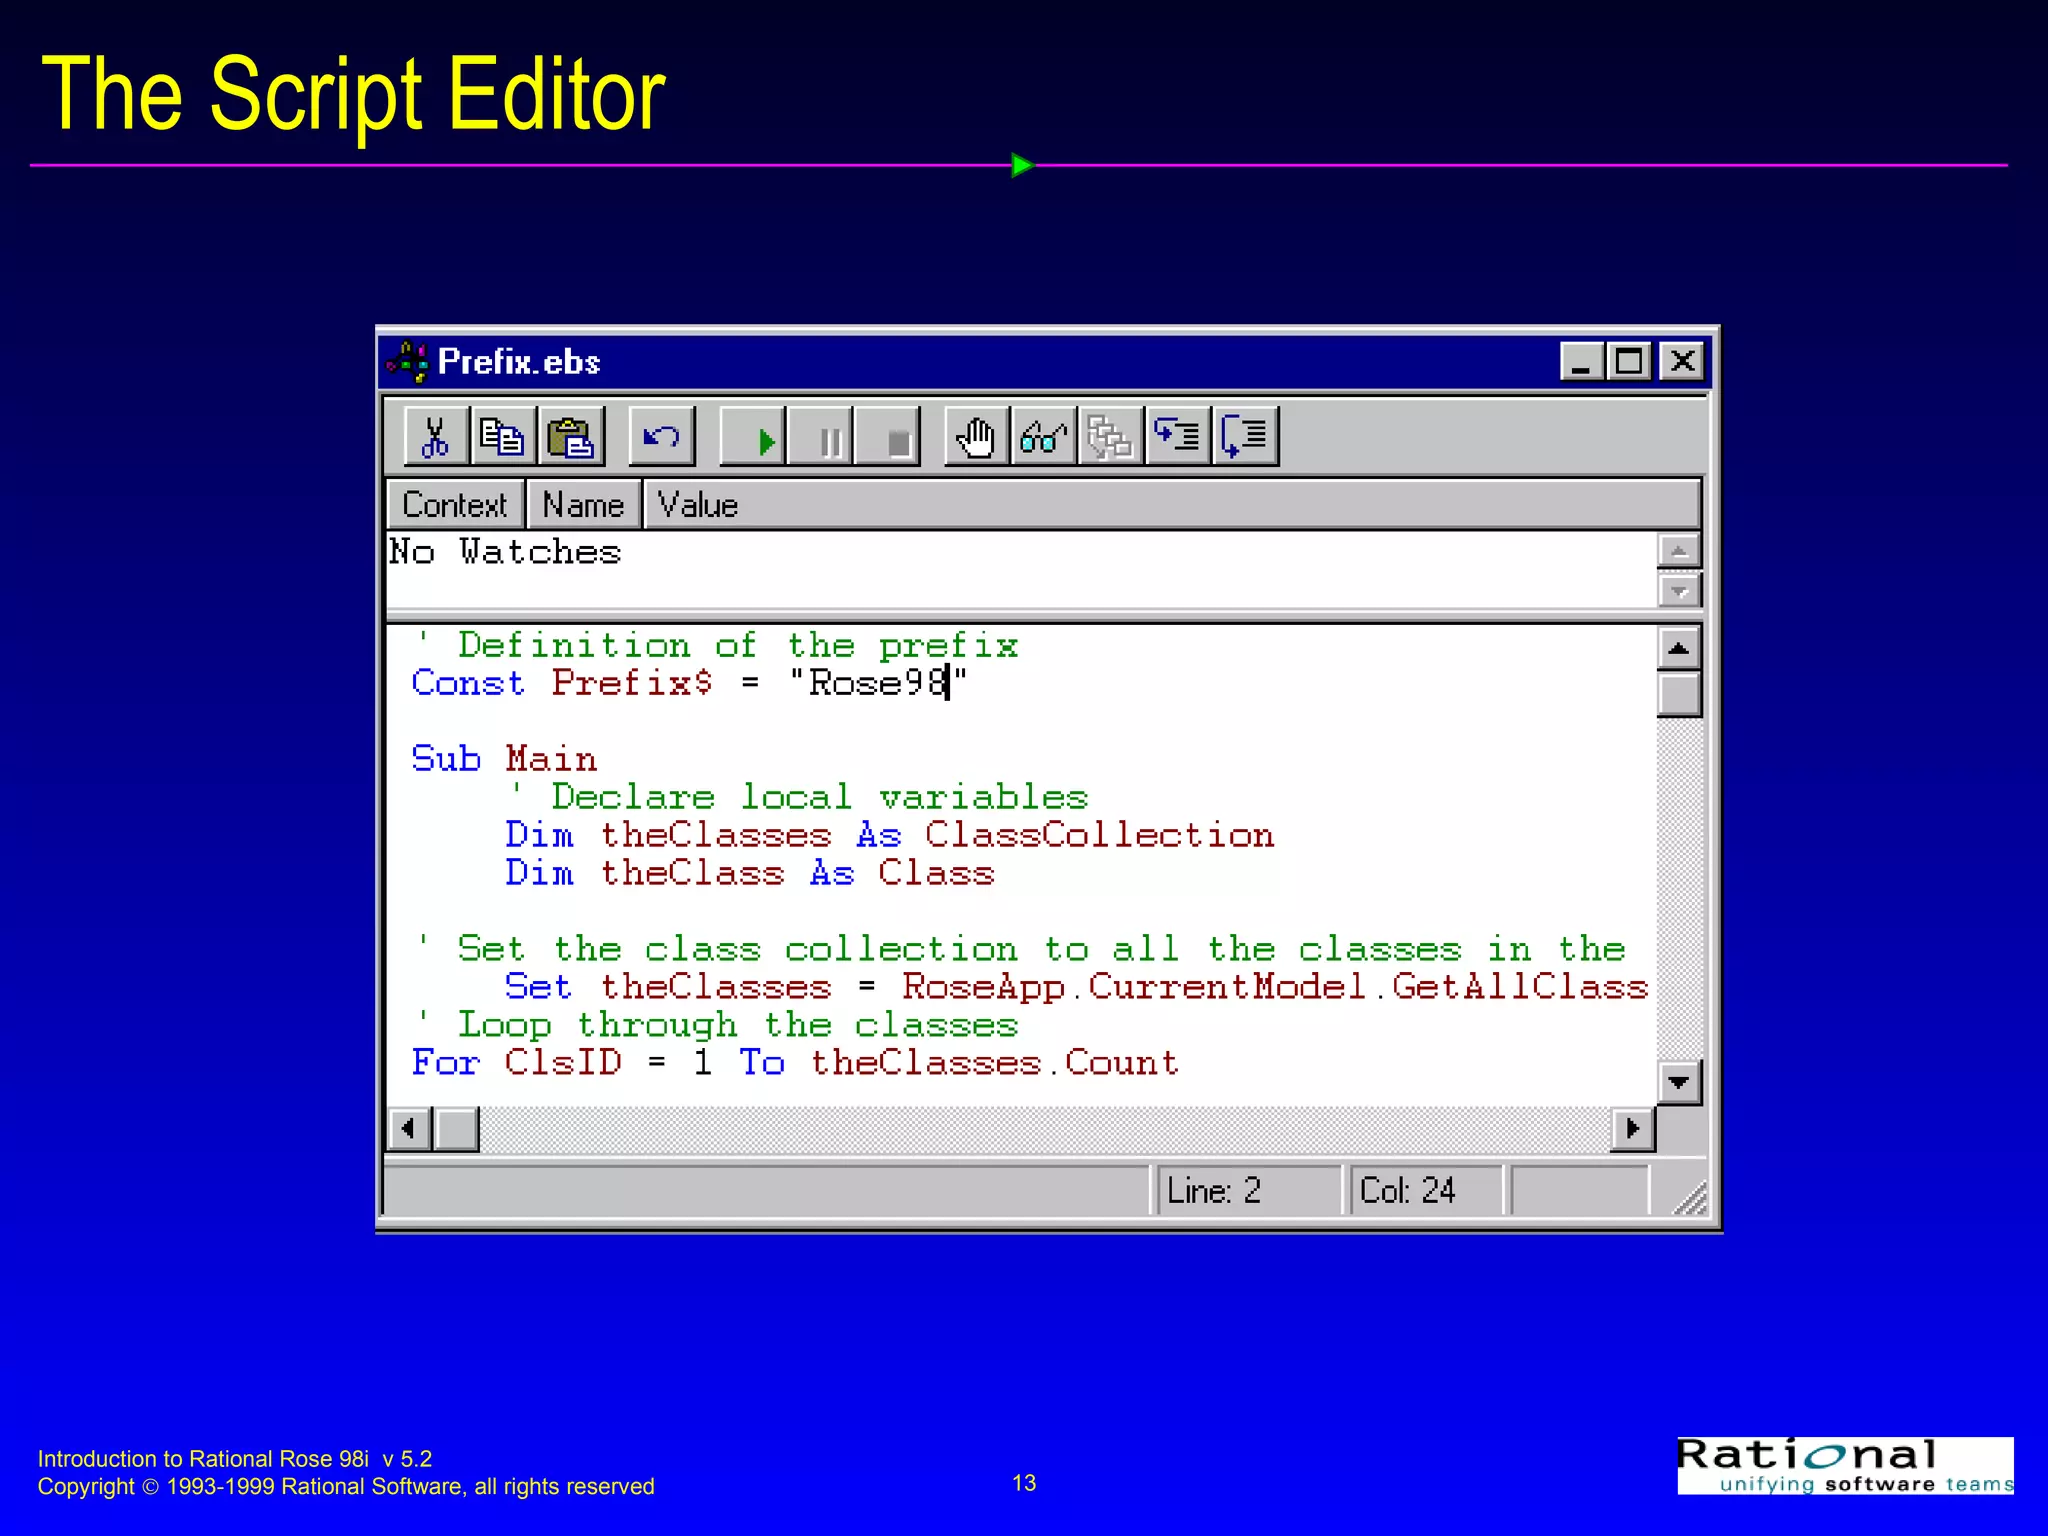
Task: Click the horizontal scrollbar thumb
Action: (x=457, y=1129)
